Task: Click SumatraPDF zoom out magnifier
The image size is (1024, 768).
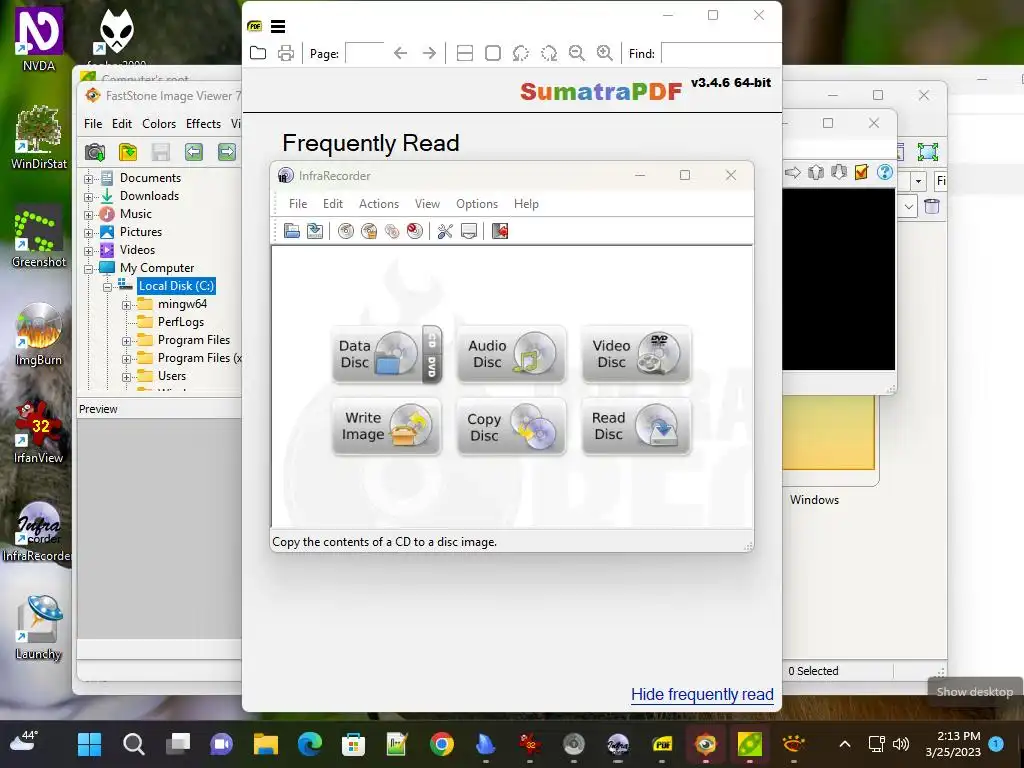Action: click(x=577, y=53)
